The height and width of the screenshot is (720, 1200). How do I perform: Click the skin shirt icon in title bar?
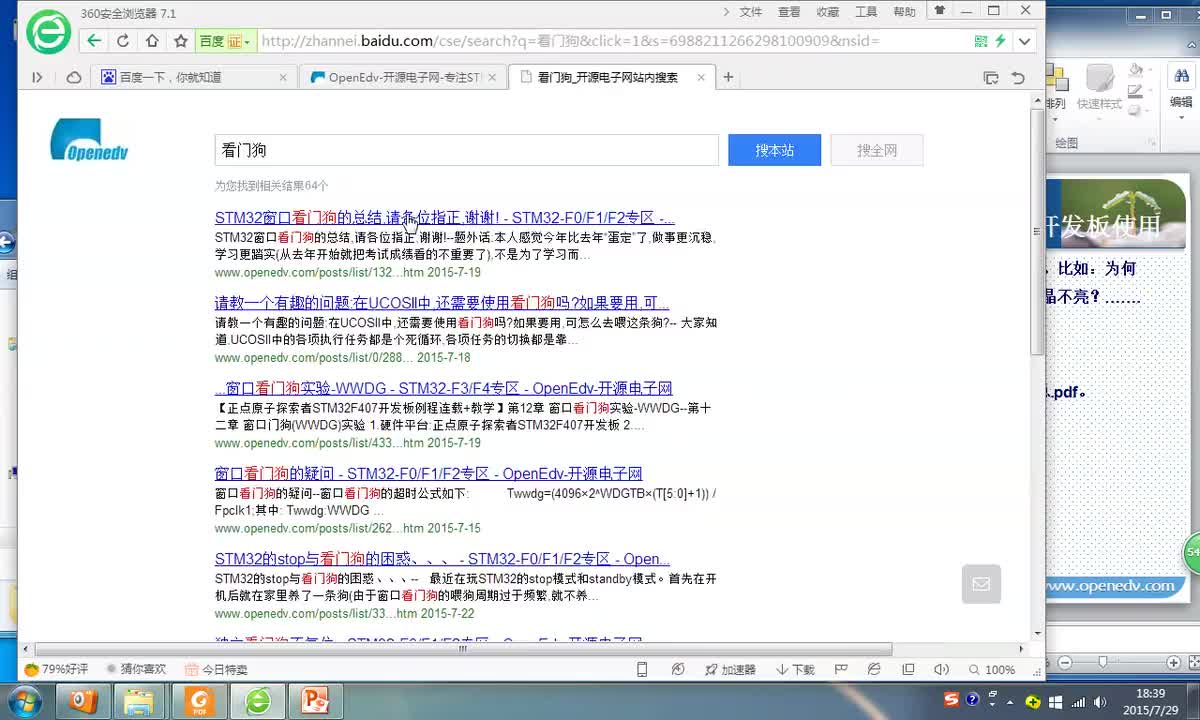click(x=939, y=11)
